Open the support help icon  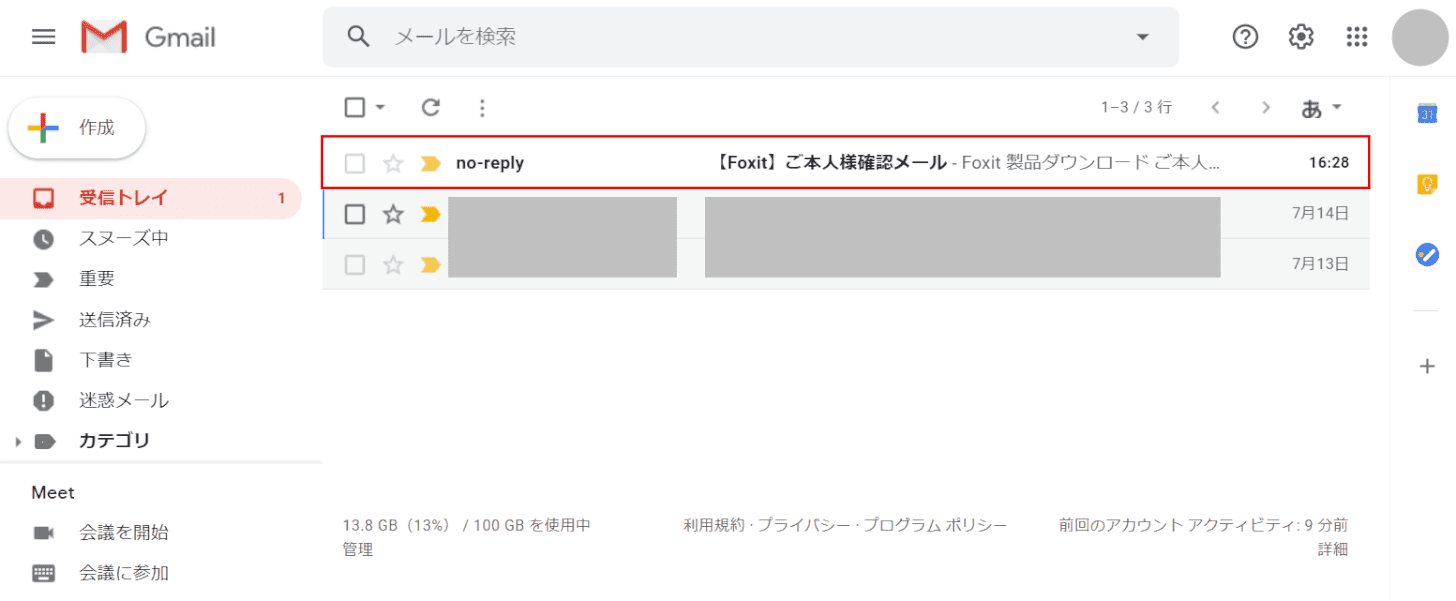[1245, 37]
